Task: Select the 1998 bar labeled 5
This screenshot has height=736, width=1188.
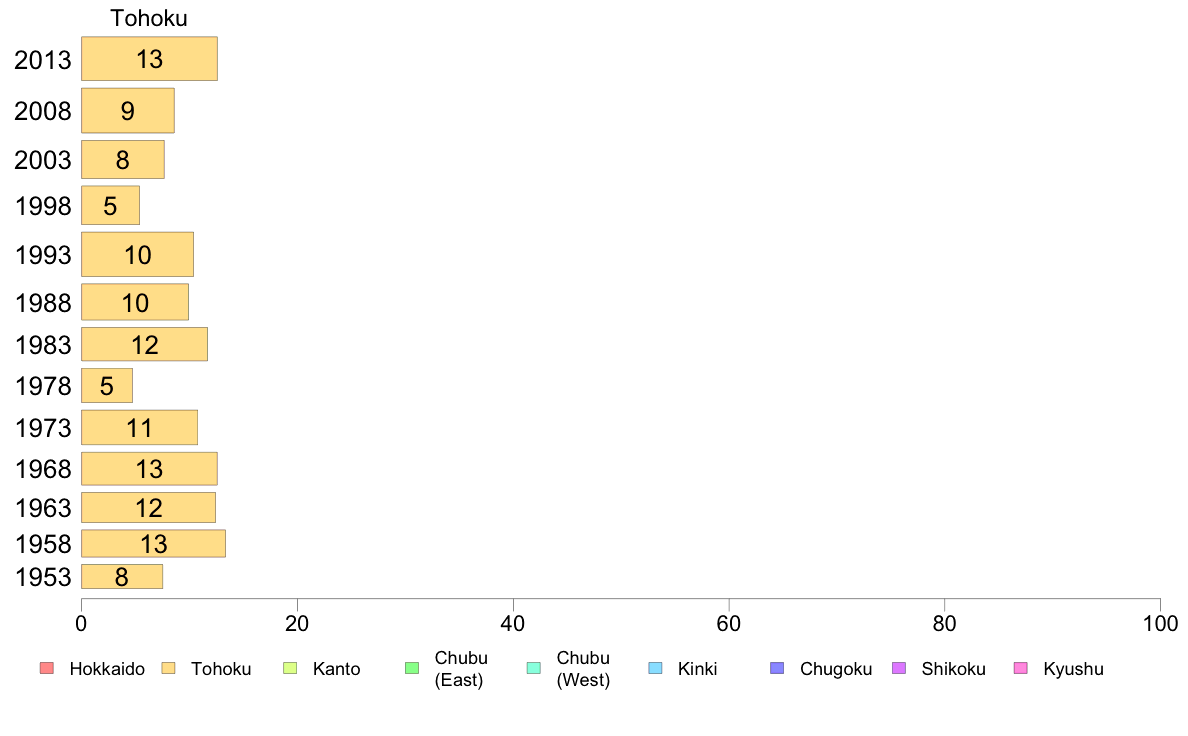Action: (x=111, y=205)
